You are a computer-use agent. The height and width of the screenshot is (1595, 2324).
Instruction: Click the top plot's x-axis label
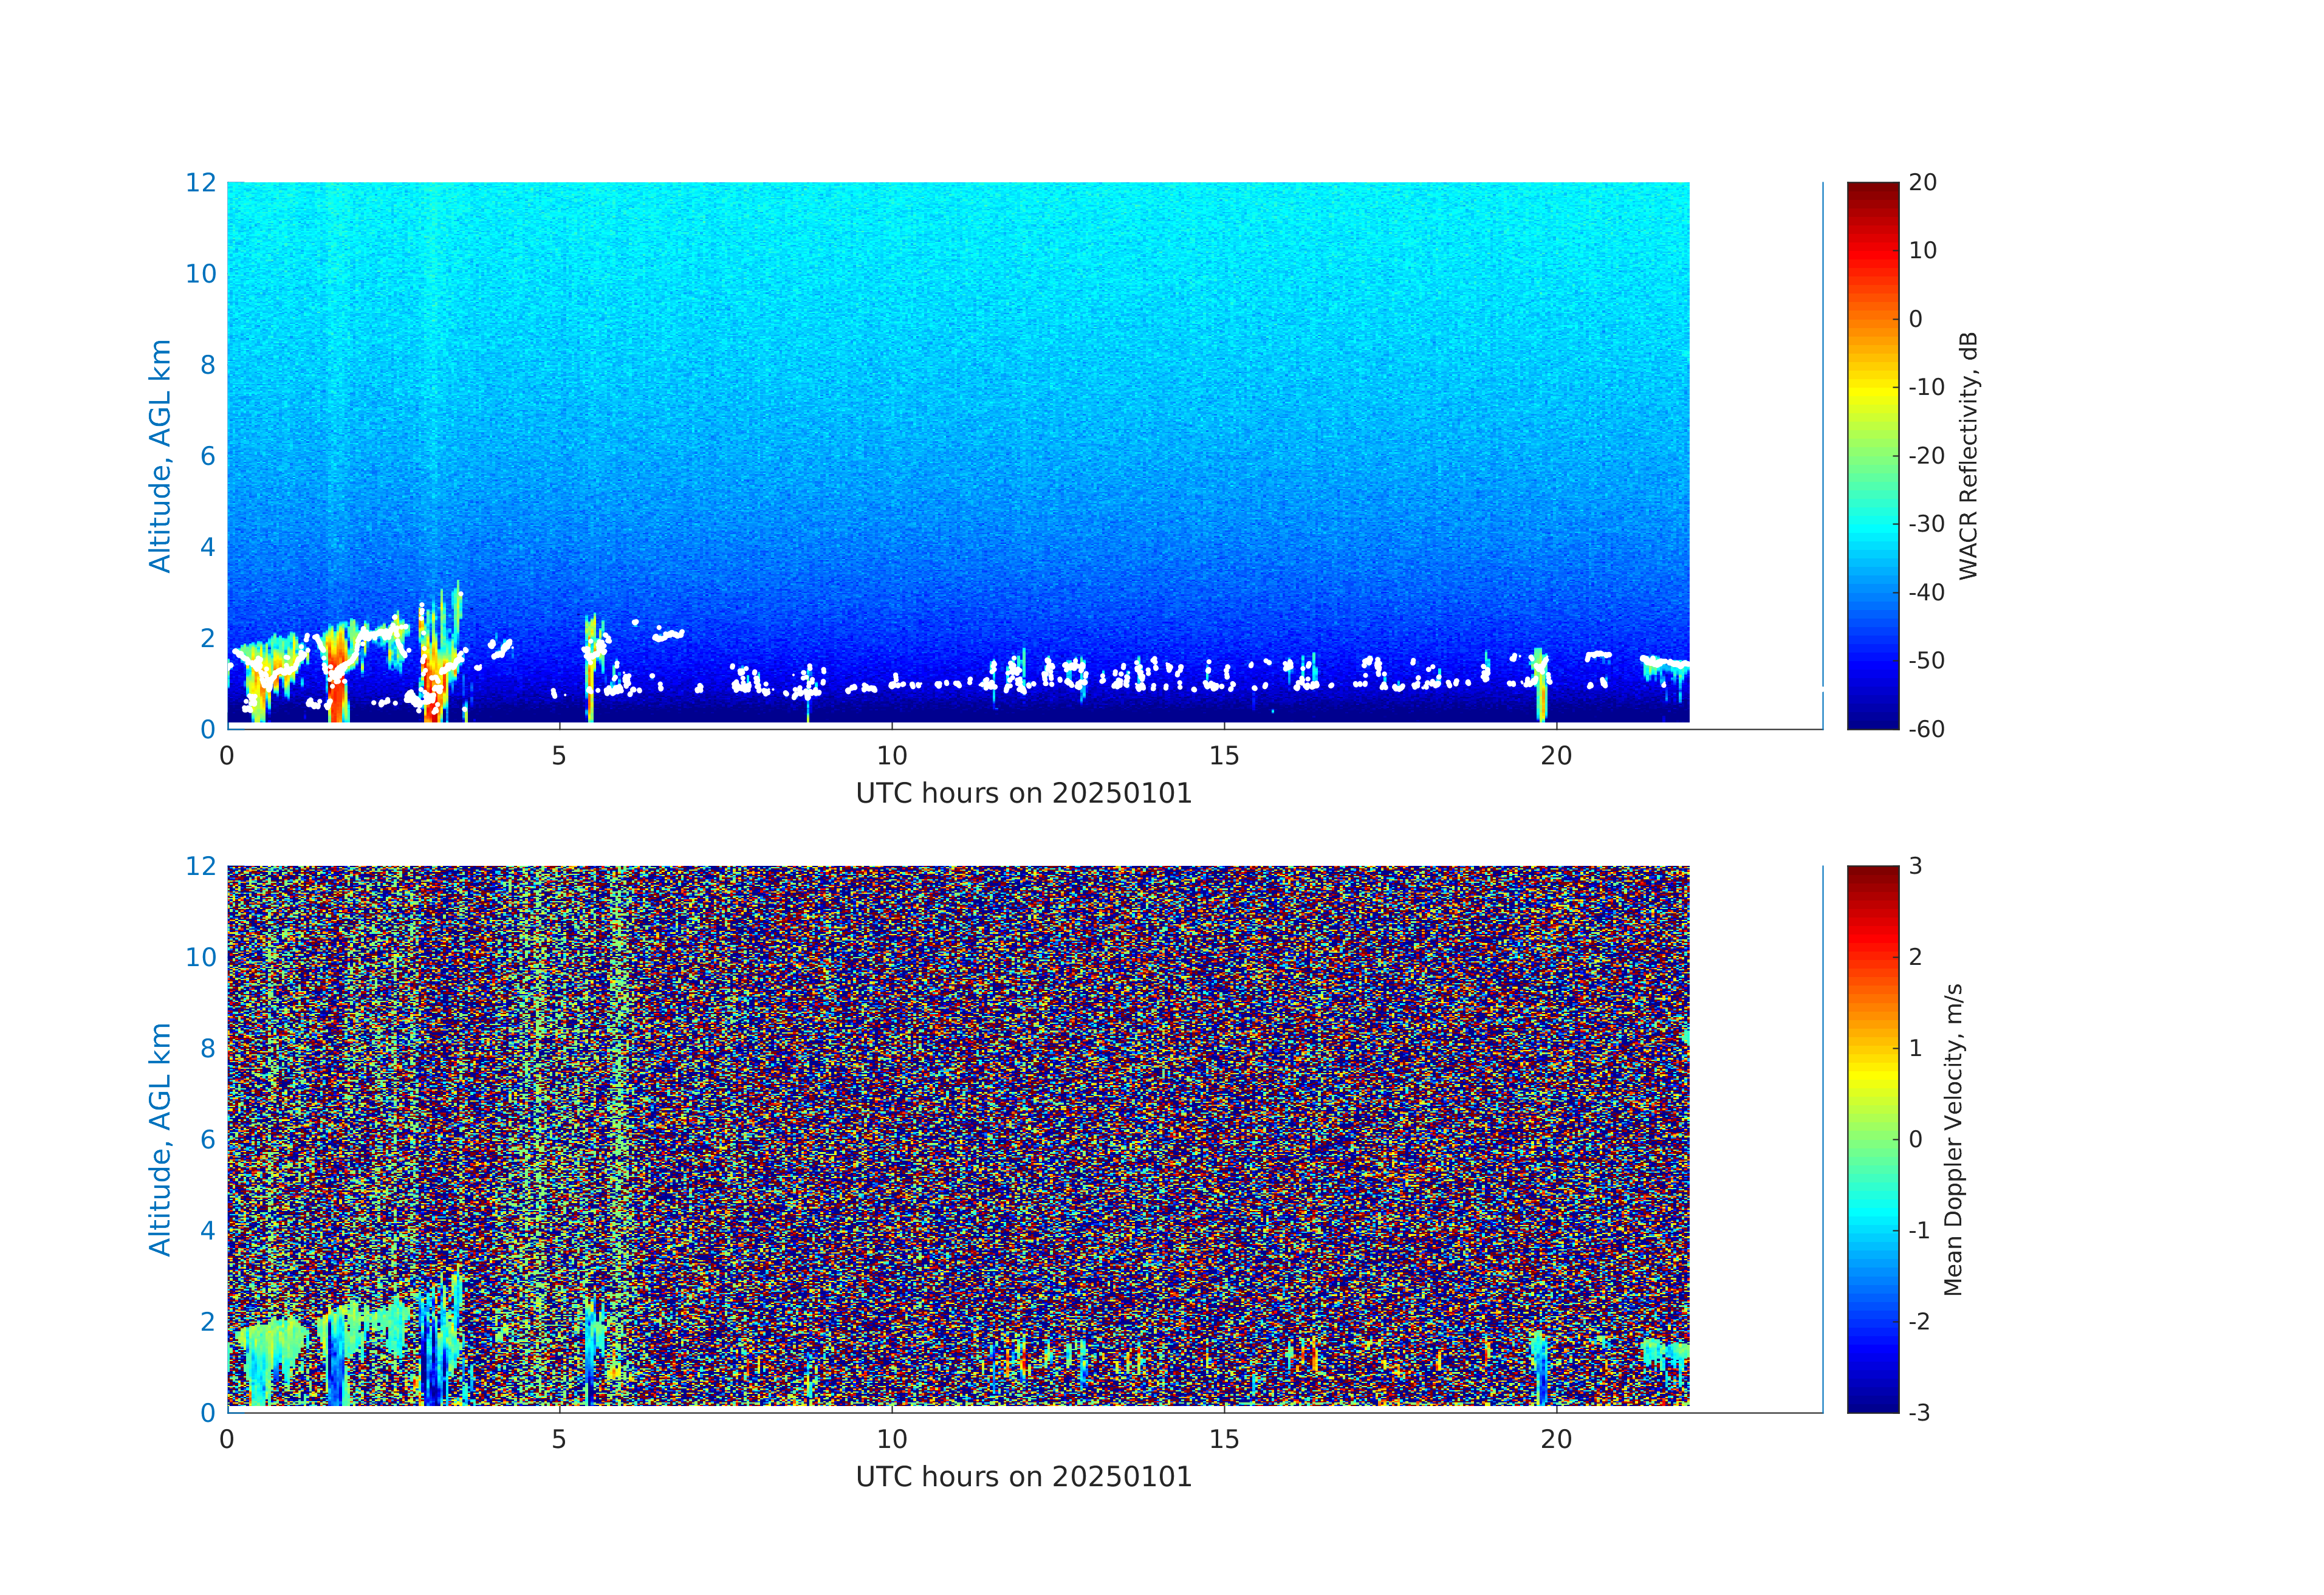1023,794
